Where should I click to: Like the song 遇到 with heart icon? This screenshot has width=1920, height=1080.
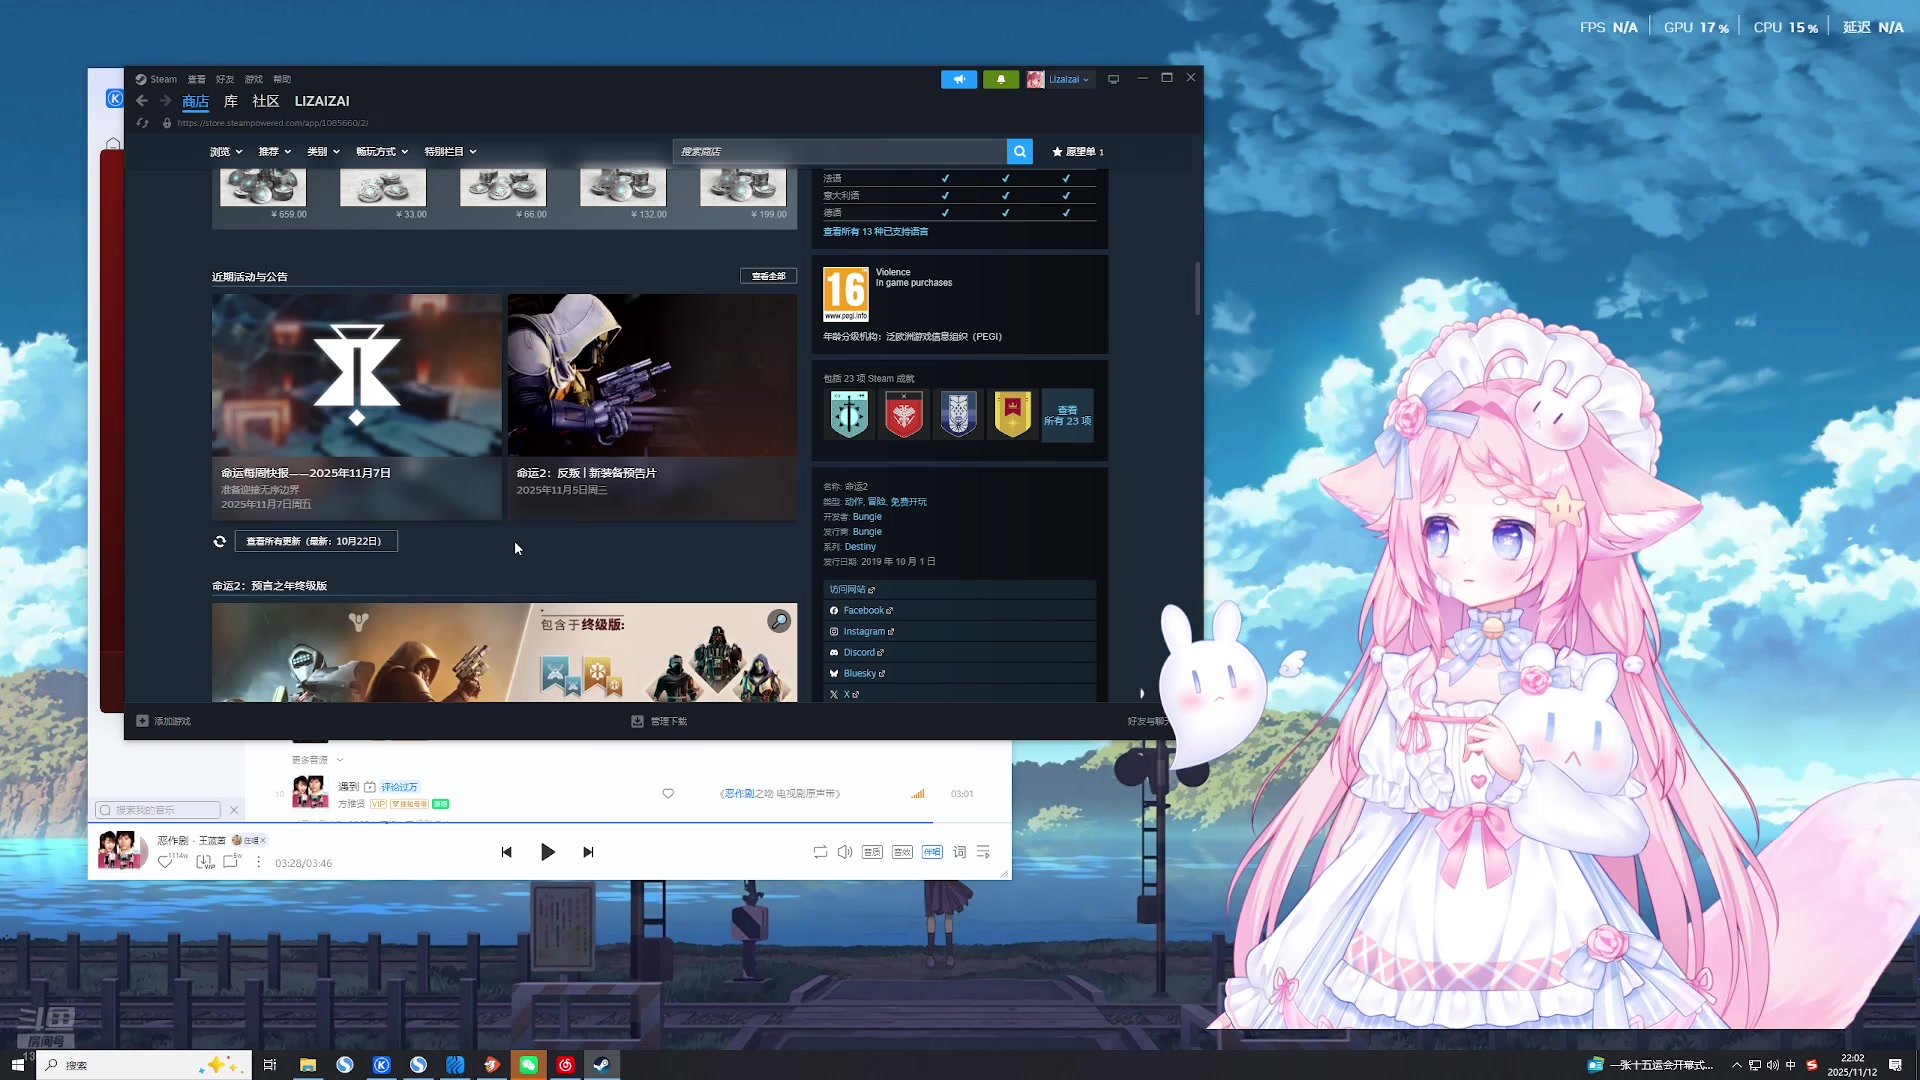coord(668,793)
